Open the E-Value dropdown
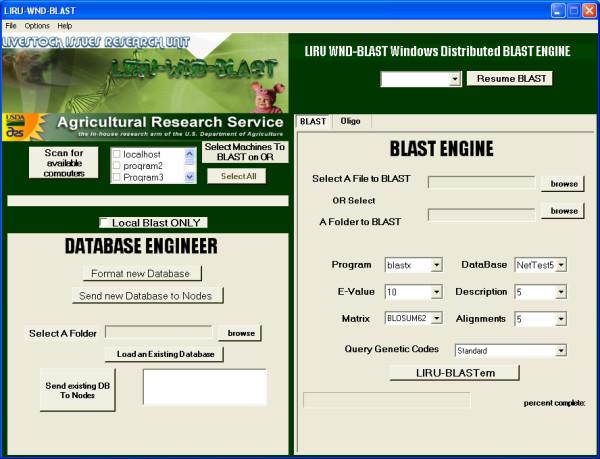 (x=436, y=292)
